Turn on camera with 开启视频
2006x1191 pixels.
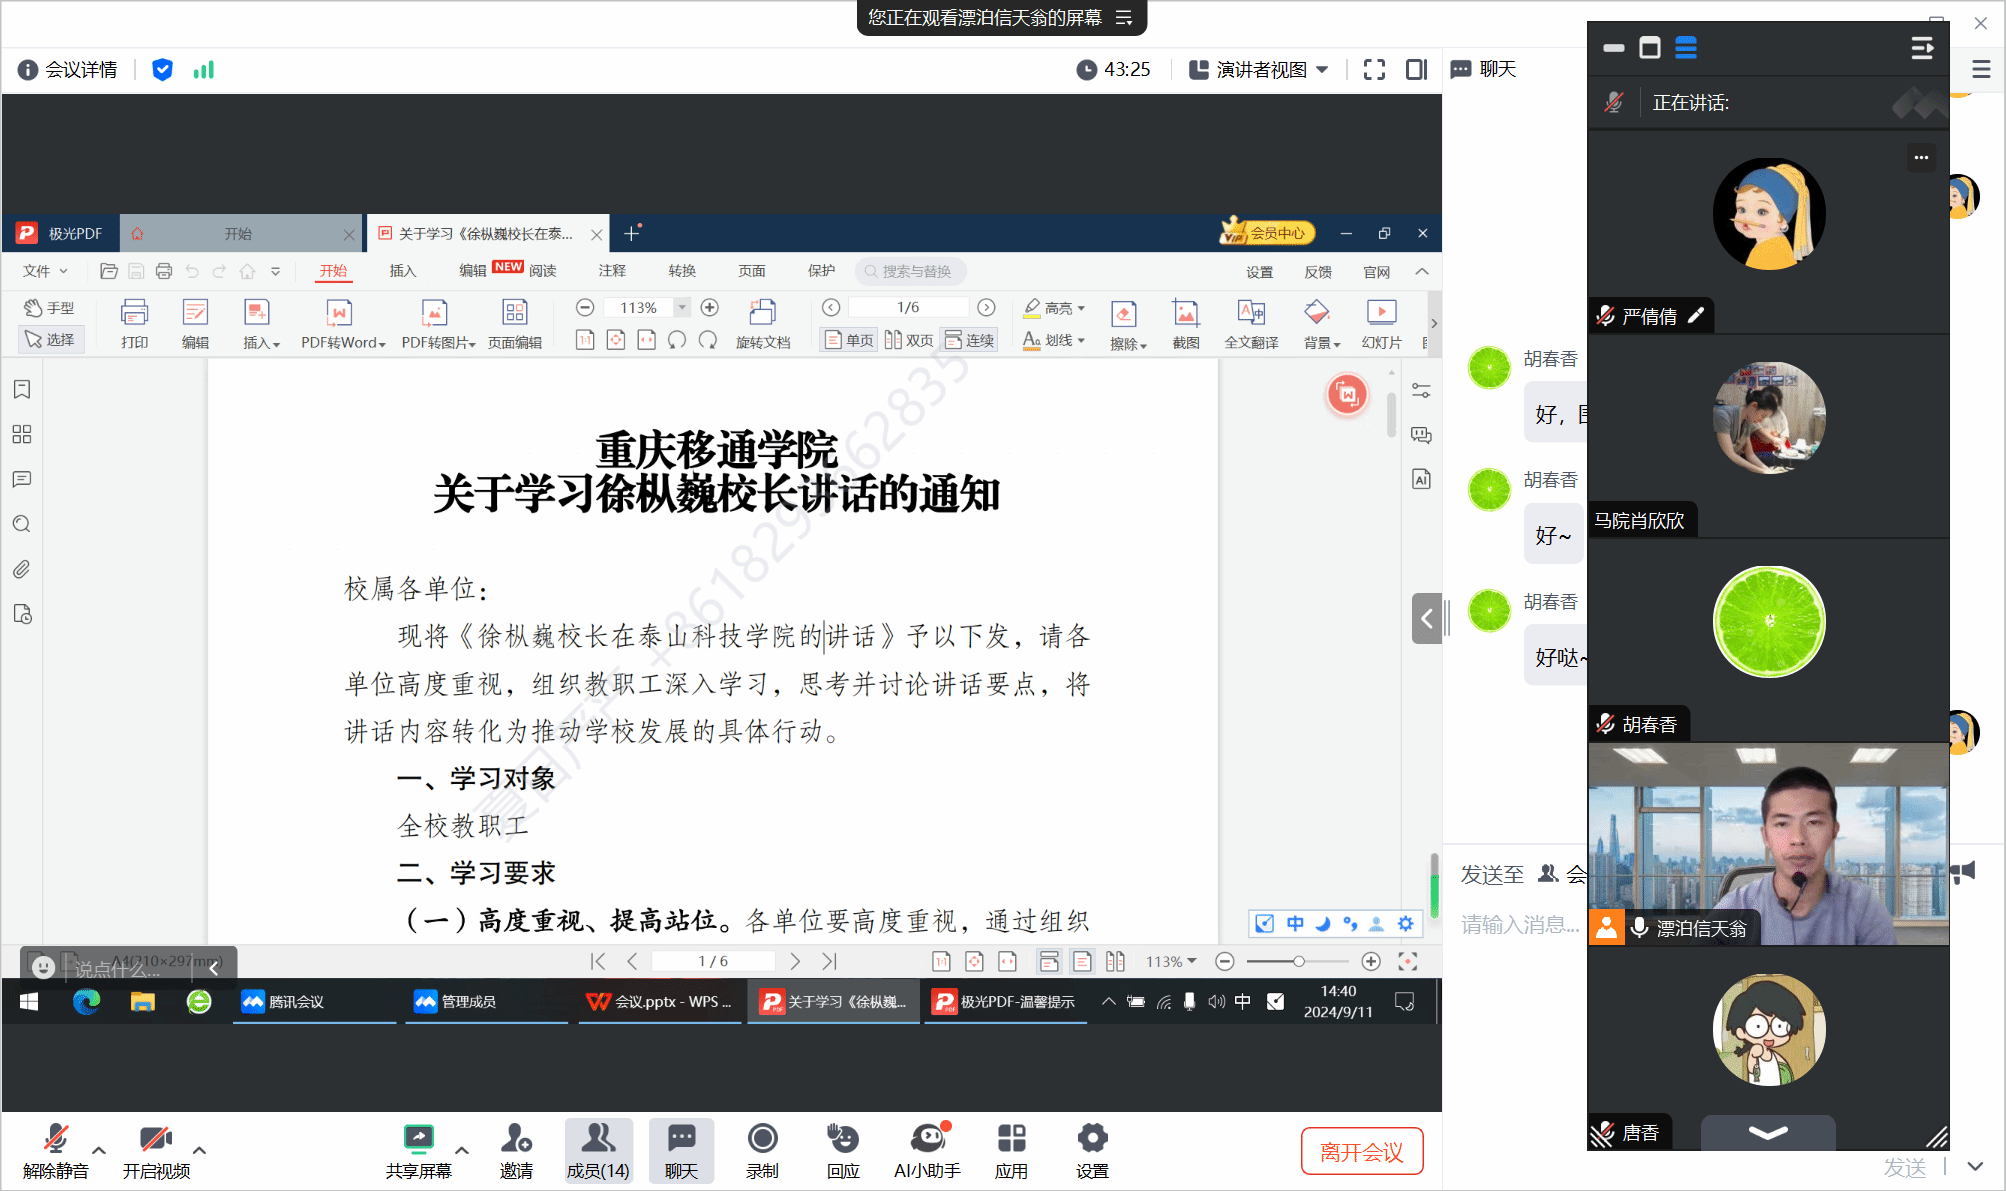point(155,1139)
